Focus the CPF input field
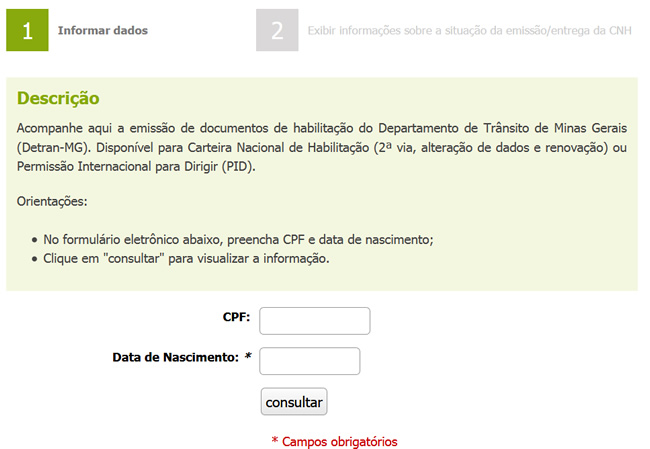Viewport: 650px width, 449px height. 315,321
